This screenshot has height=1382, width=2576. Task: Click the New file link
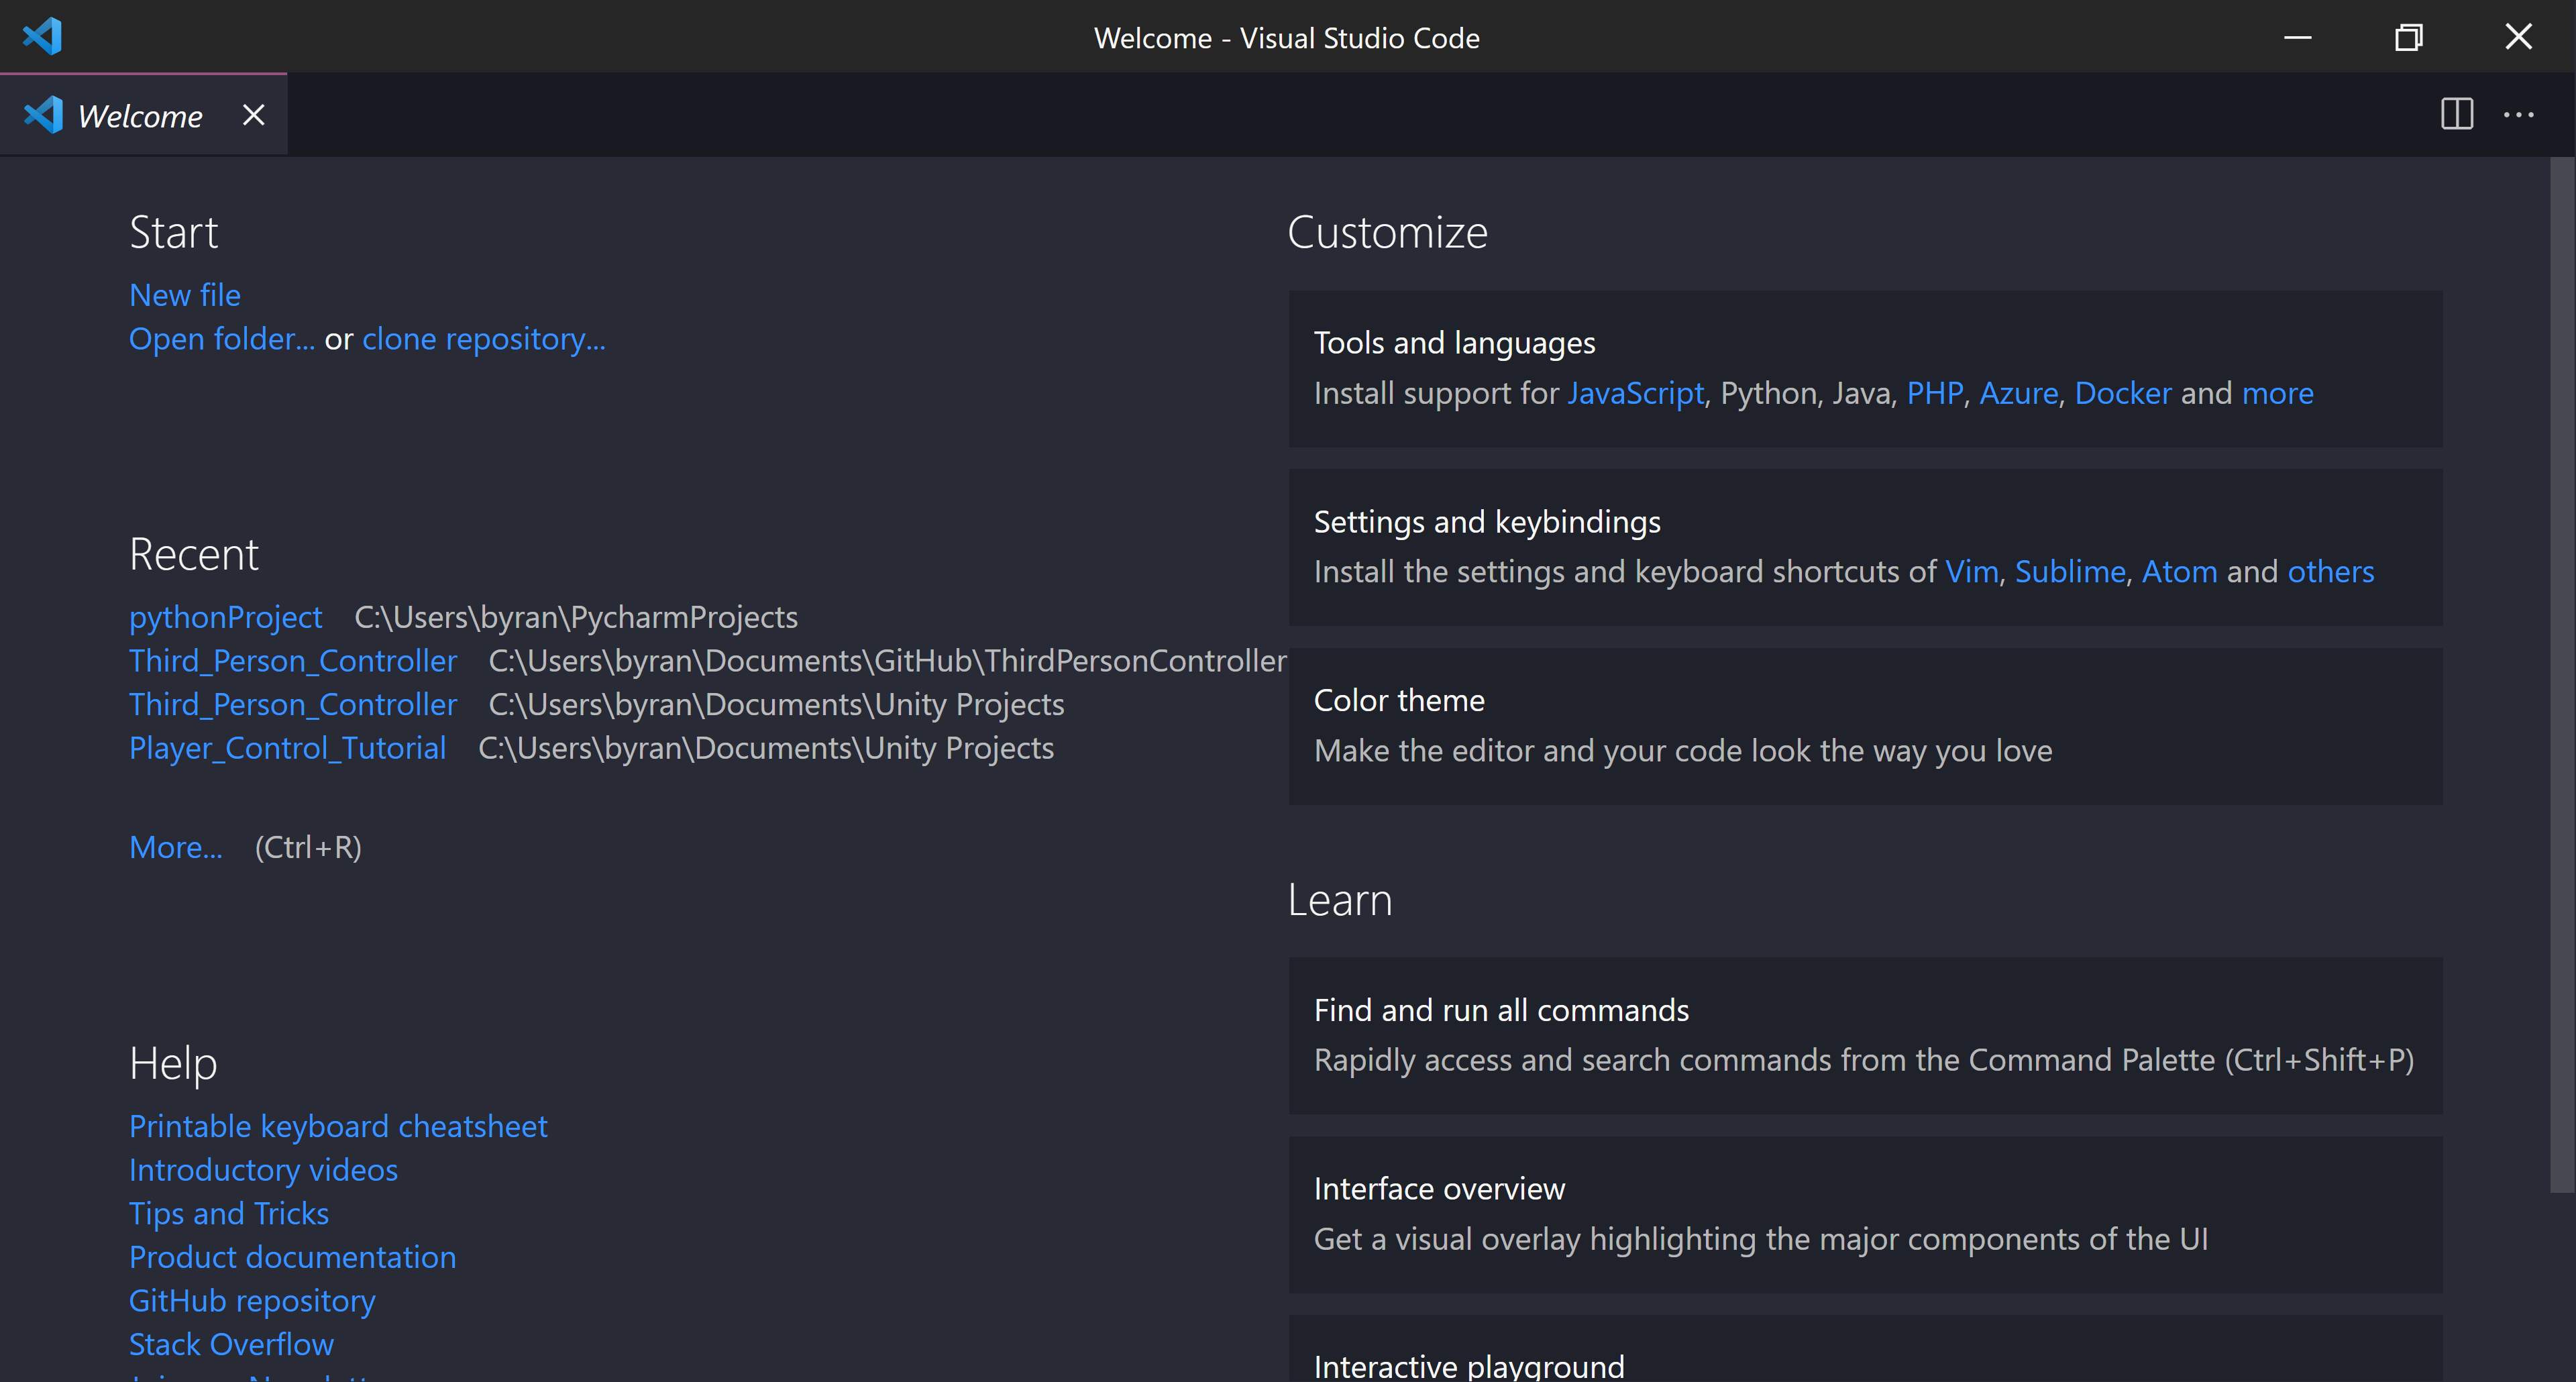(185, 295)
